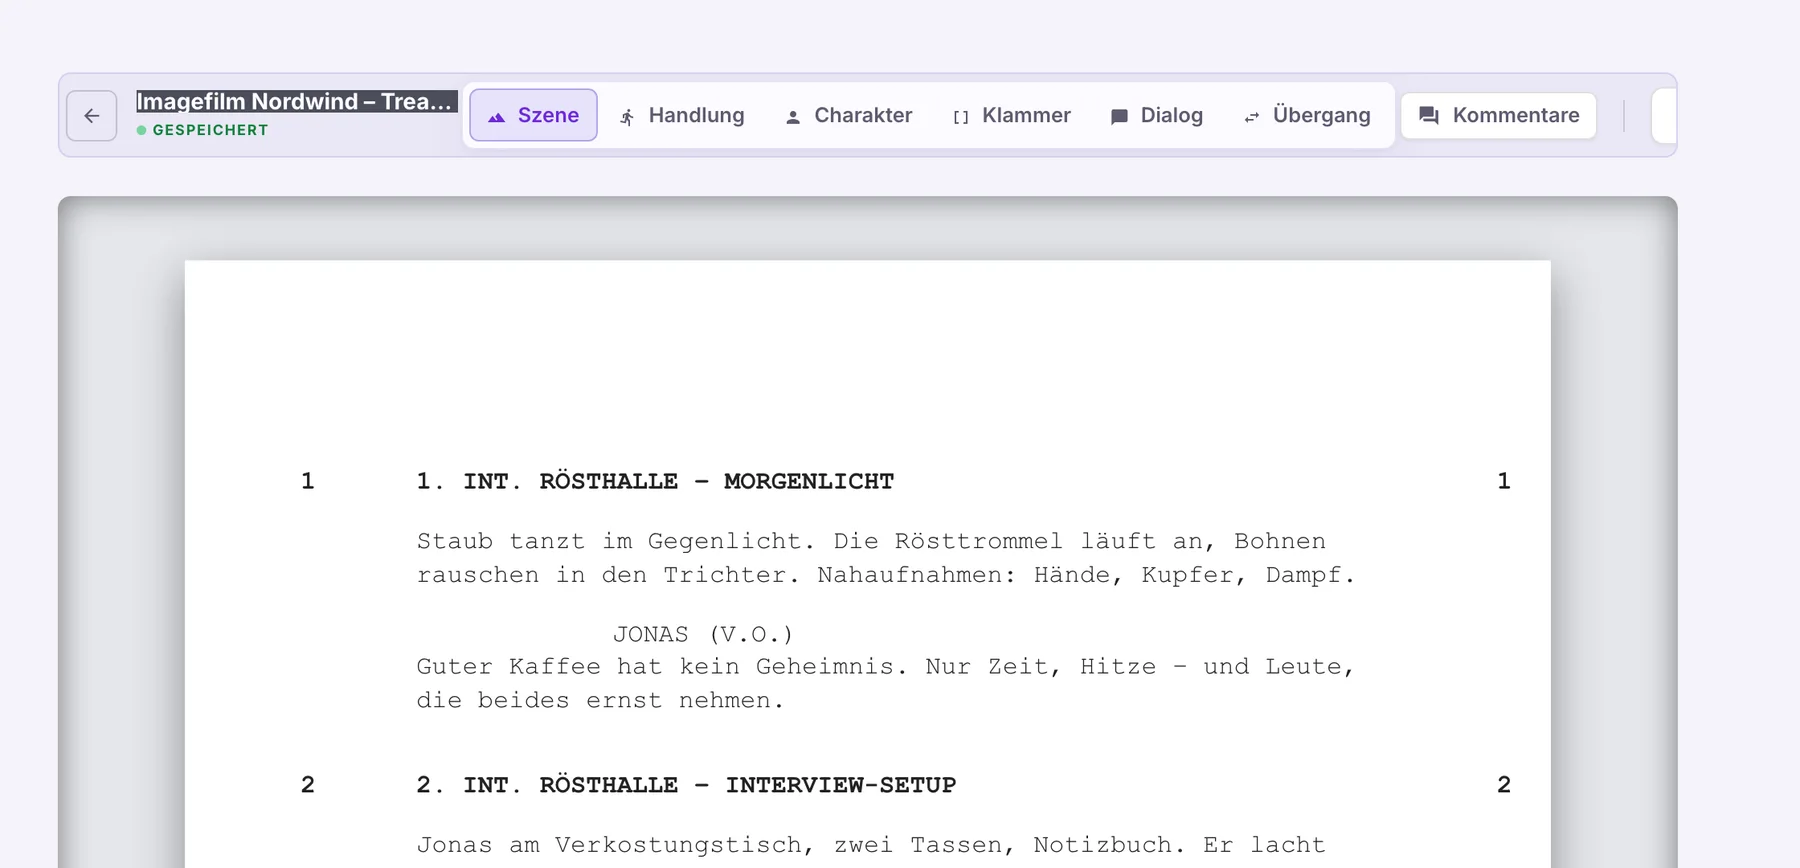The image size is (1800, 868).
Task: Choose the Charakter element type
Action: (x=849, y=115)
